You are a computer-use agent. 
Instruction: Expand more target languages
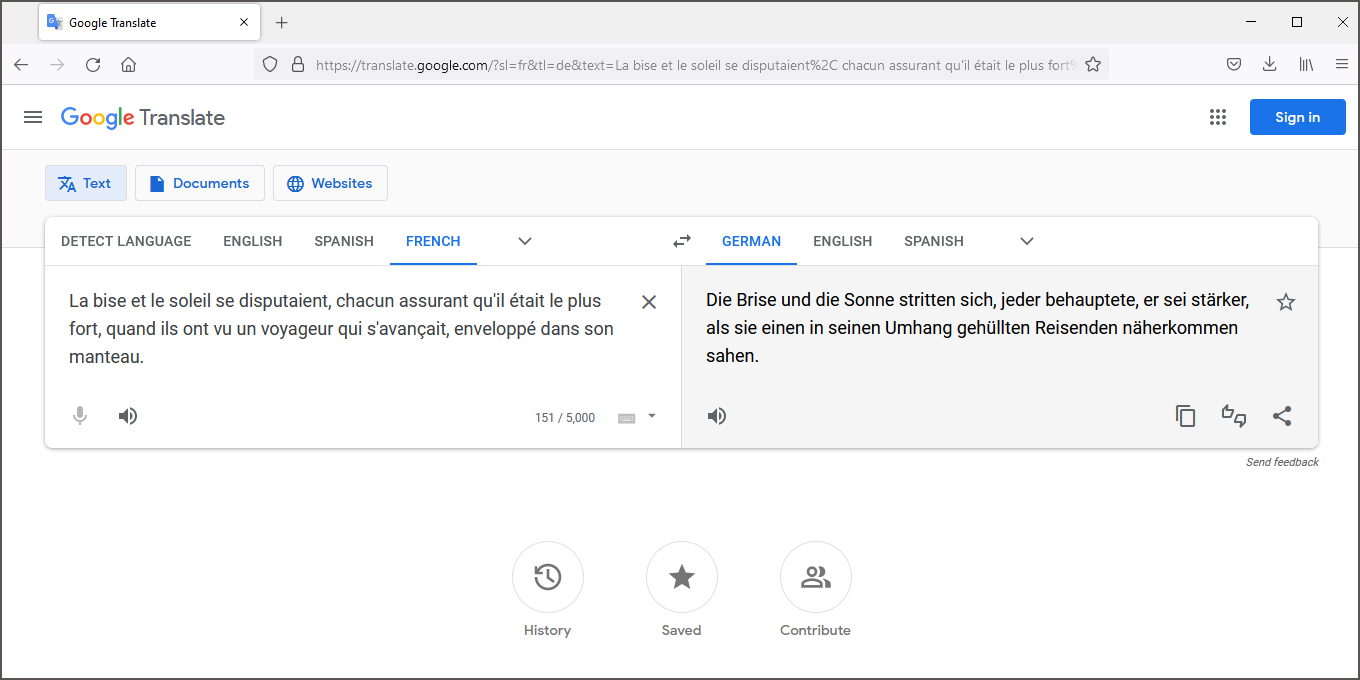click(1027, 241)
